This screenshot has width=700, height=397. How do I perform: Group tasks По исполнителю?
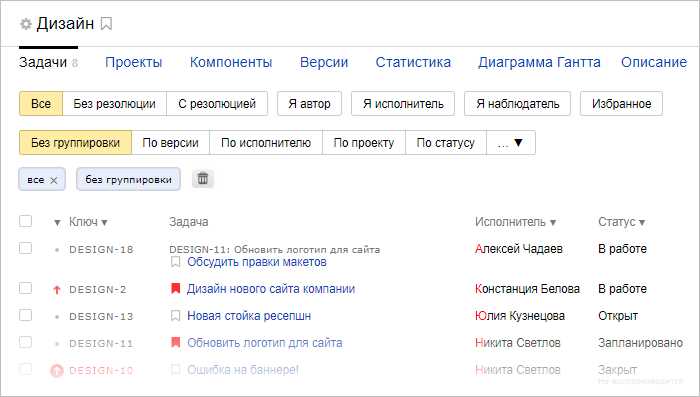(266, 143)
